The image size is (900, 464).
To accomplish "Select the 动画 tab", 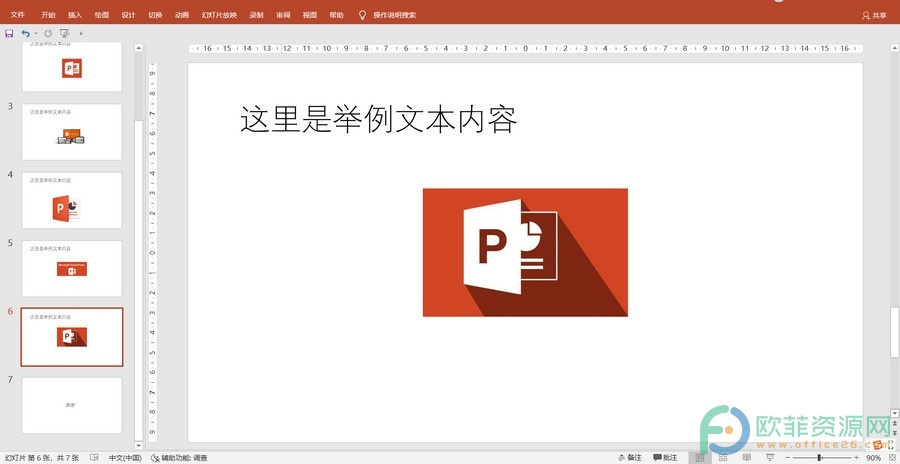I will (182, 16).
